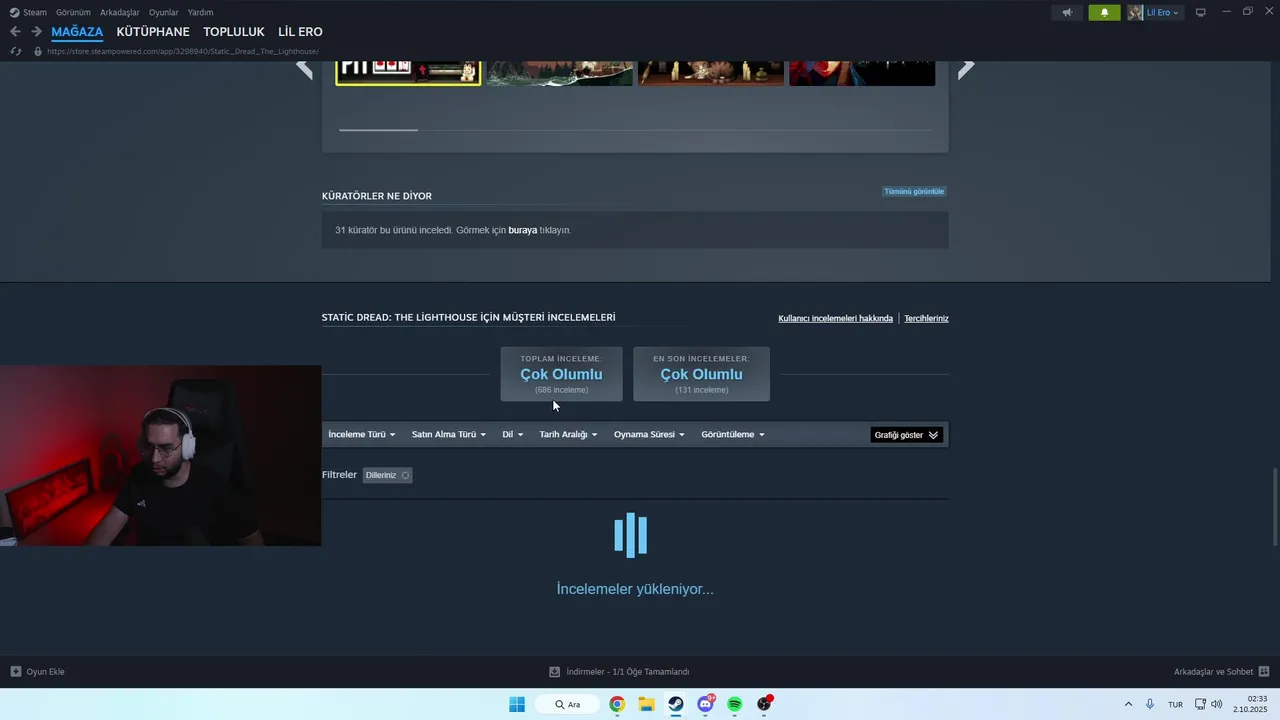Image resolution: width=1280 pixels, height=720 pixels.
Task: Go forward with the right arrow
Action: pos(36,32)
